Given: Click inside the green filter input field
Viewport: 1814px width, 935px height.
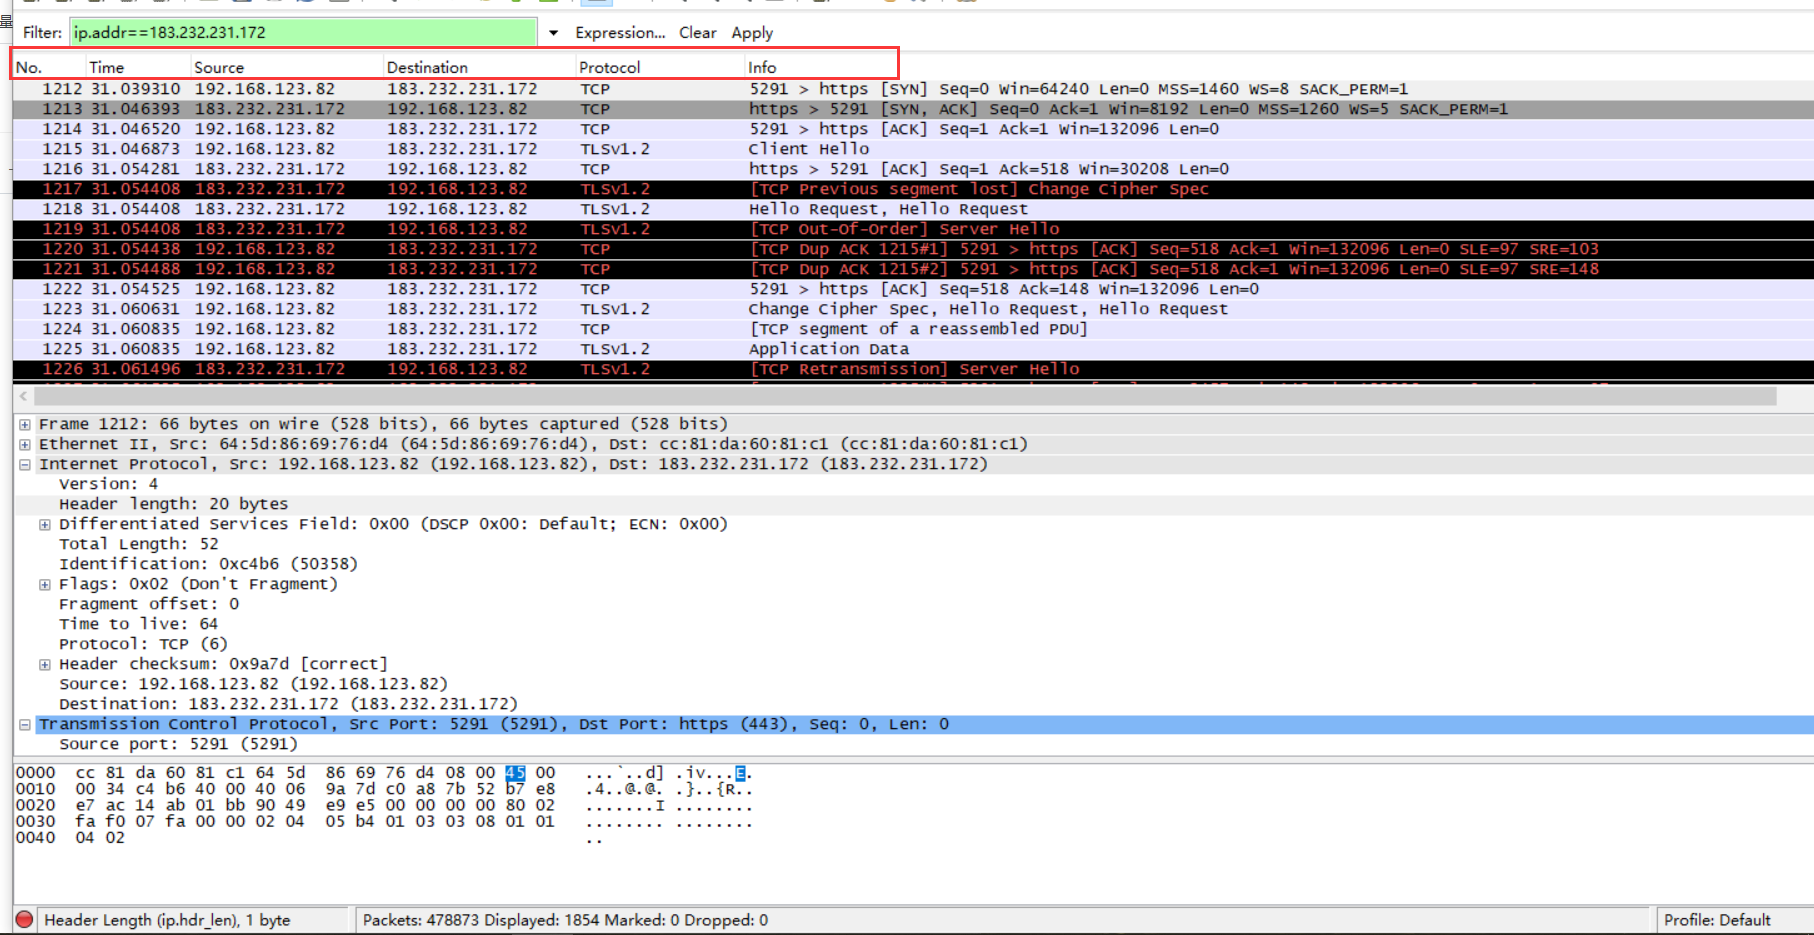Looking at the screenshot, I should 300,32.
